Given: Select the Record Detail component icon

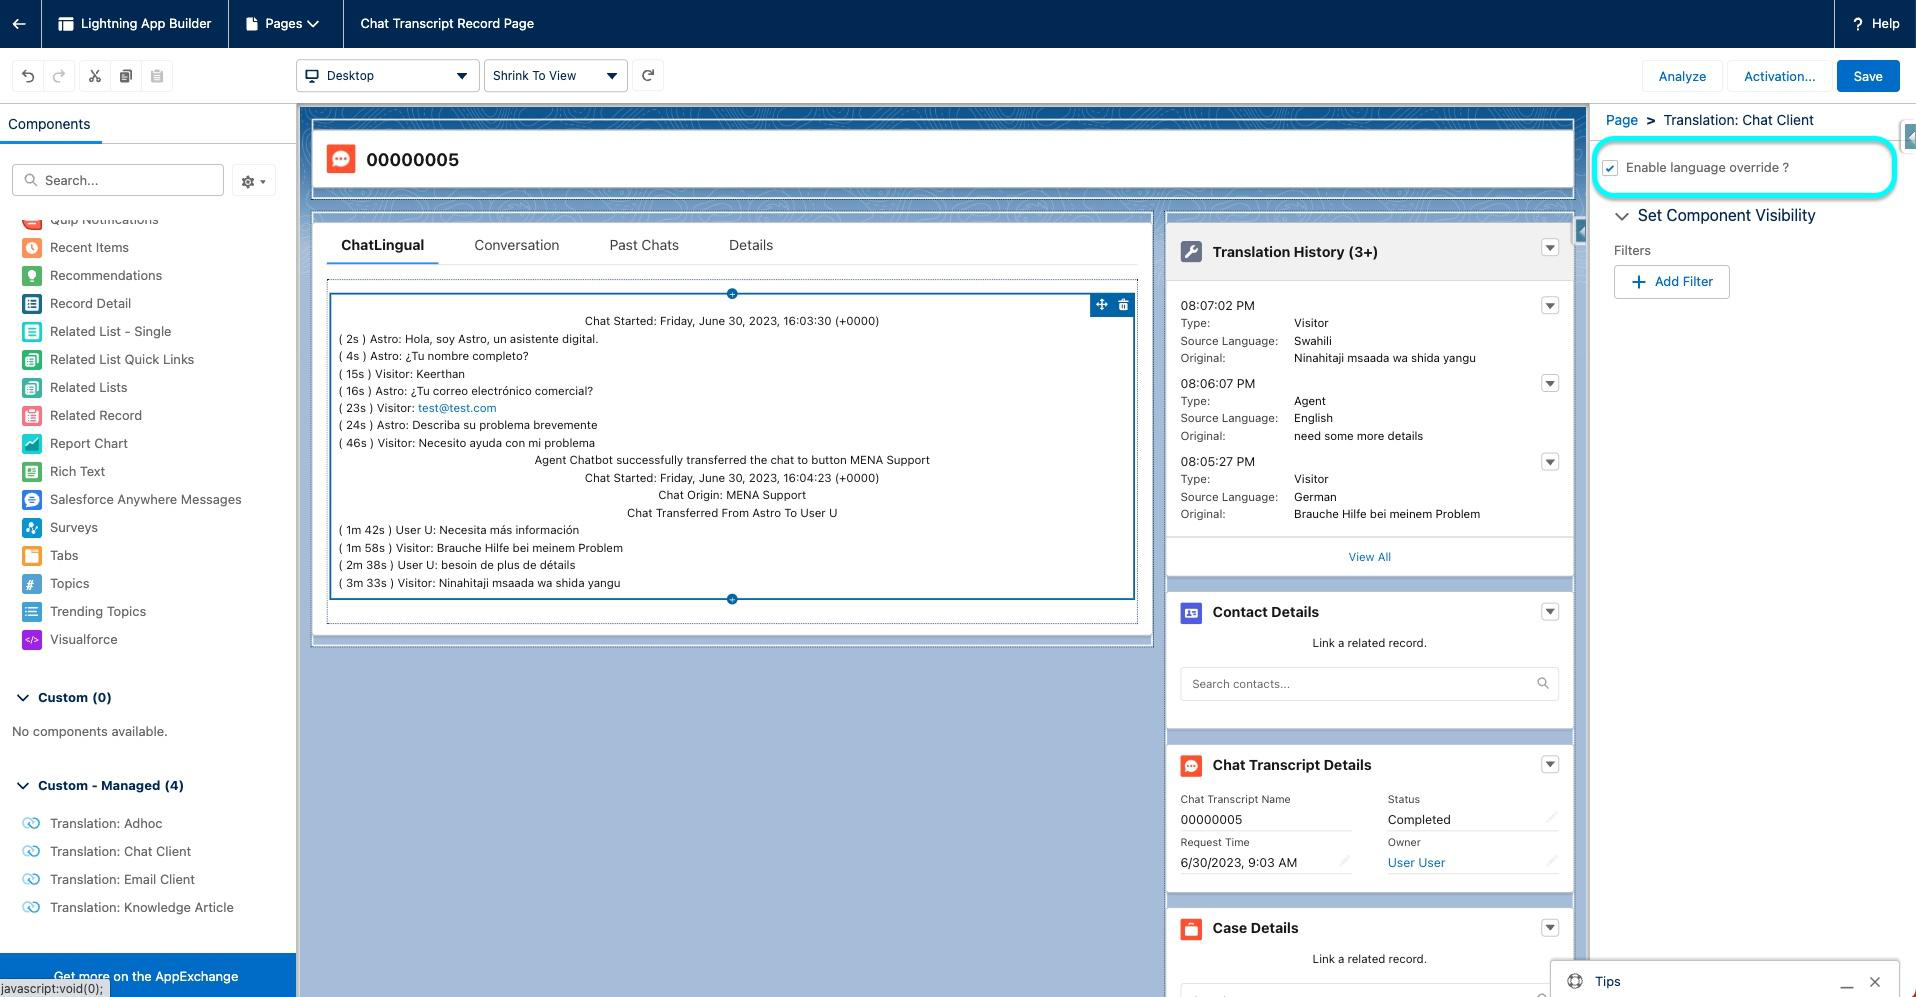Looking at the screenshot, I should [32, 303].
